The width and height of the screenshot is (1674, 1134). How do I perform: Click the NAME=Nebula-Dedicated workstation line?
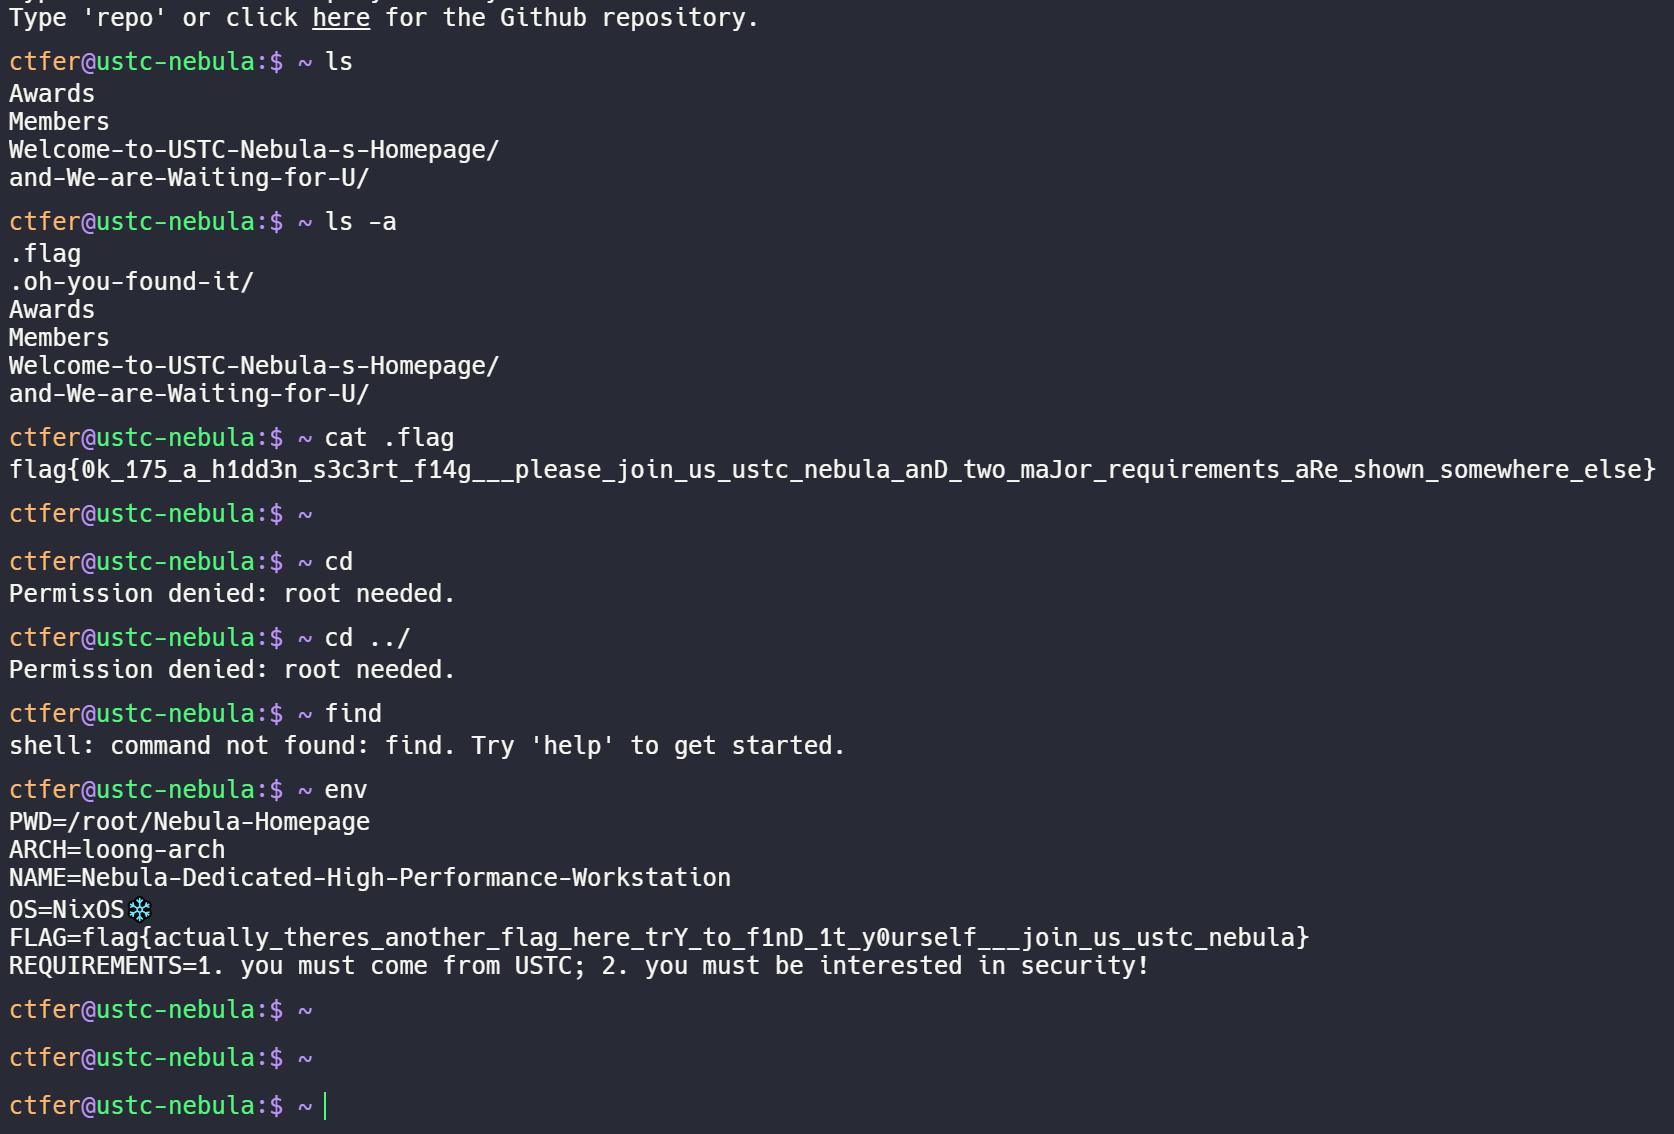click(370, 878)
